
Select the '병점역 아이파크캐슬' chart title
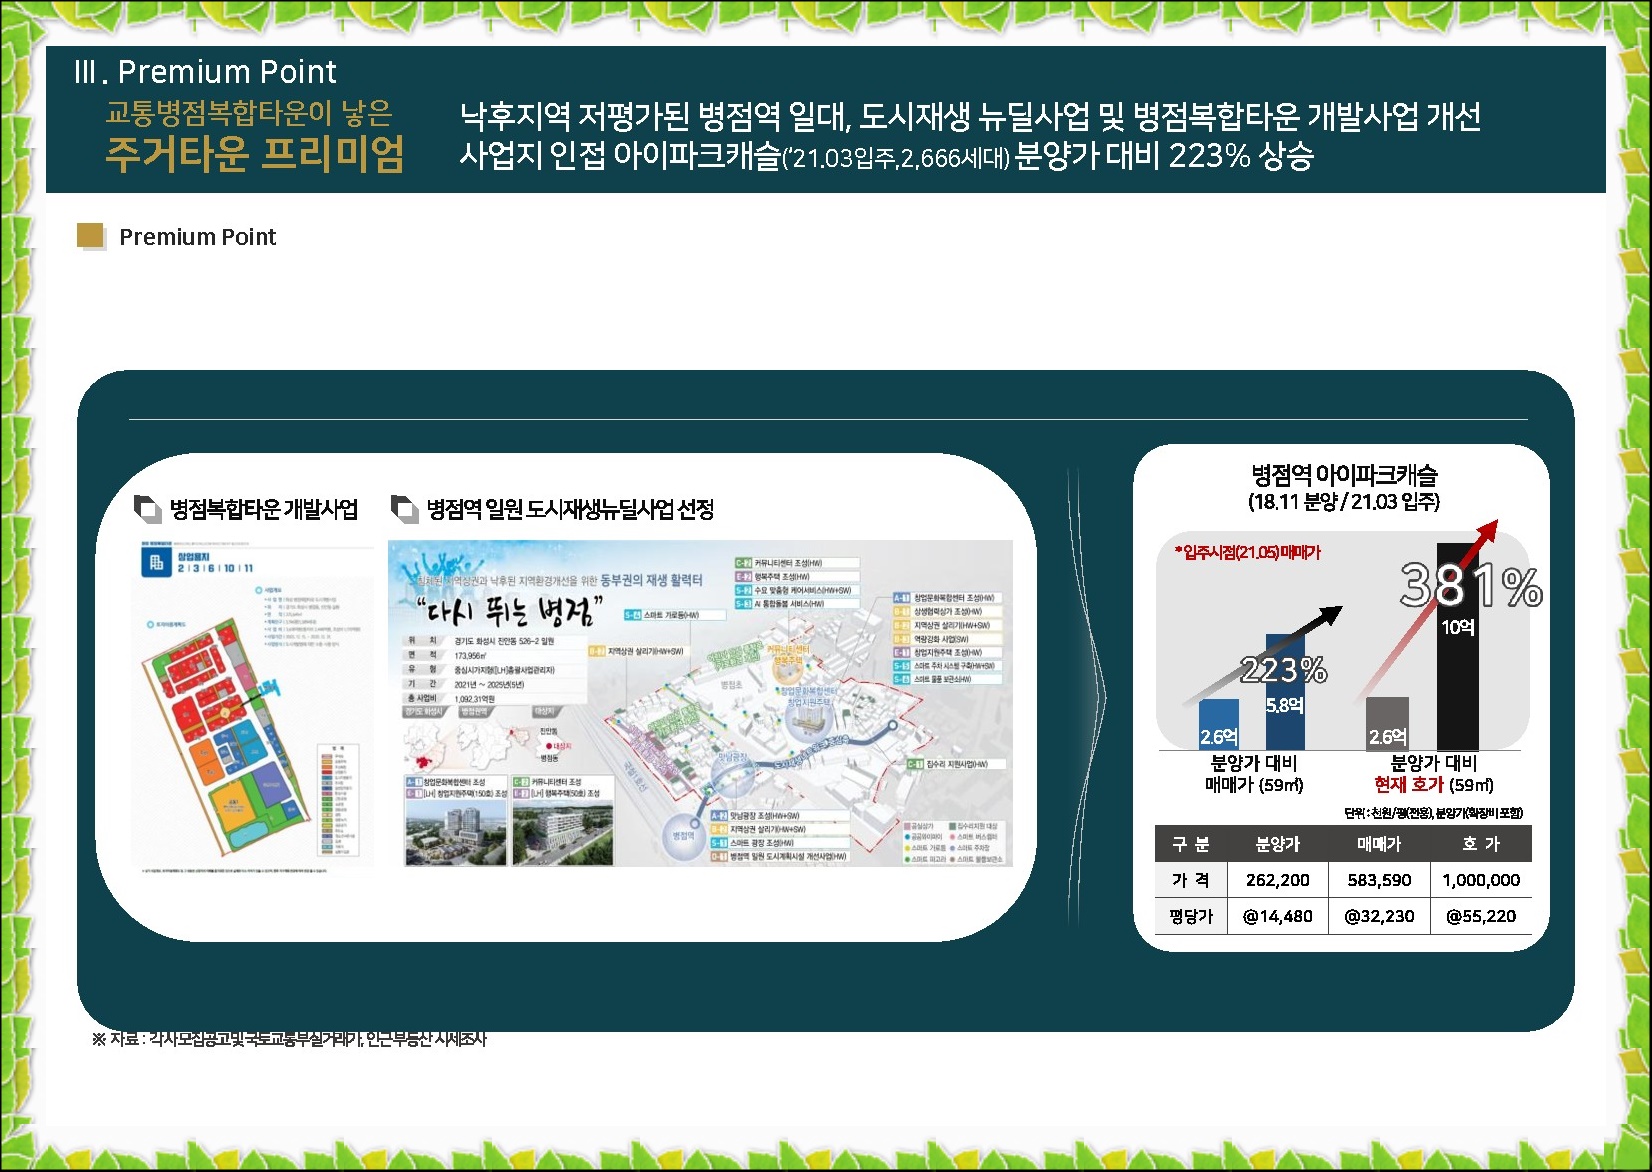tap(1344, 475)
